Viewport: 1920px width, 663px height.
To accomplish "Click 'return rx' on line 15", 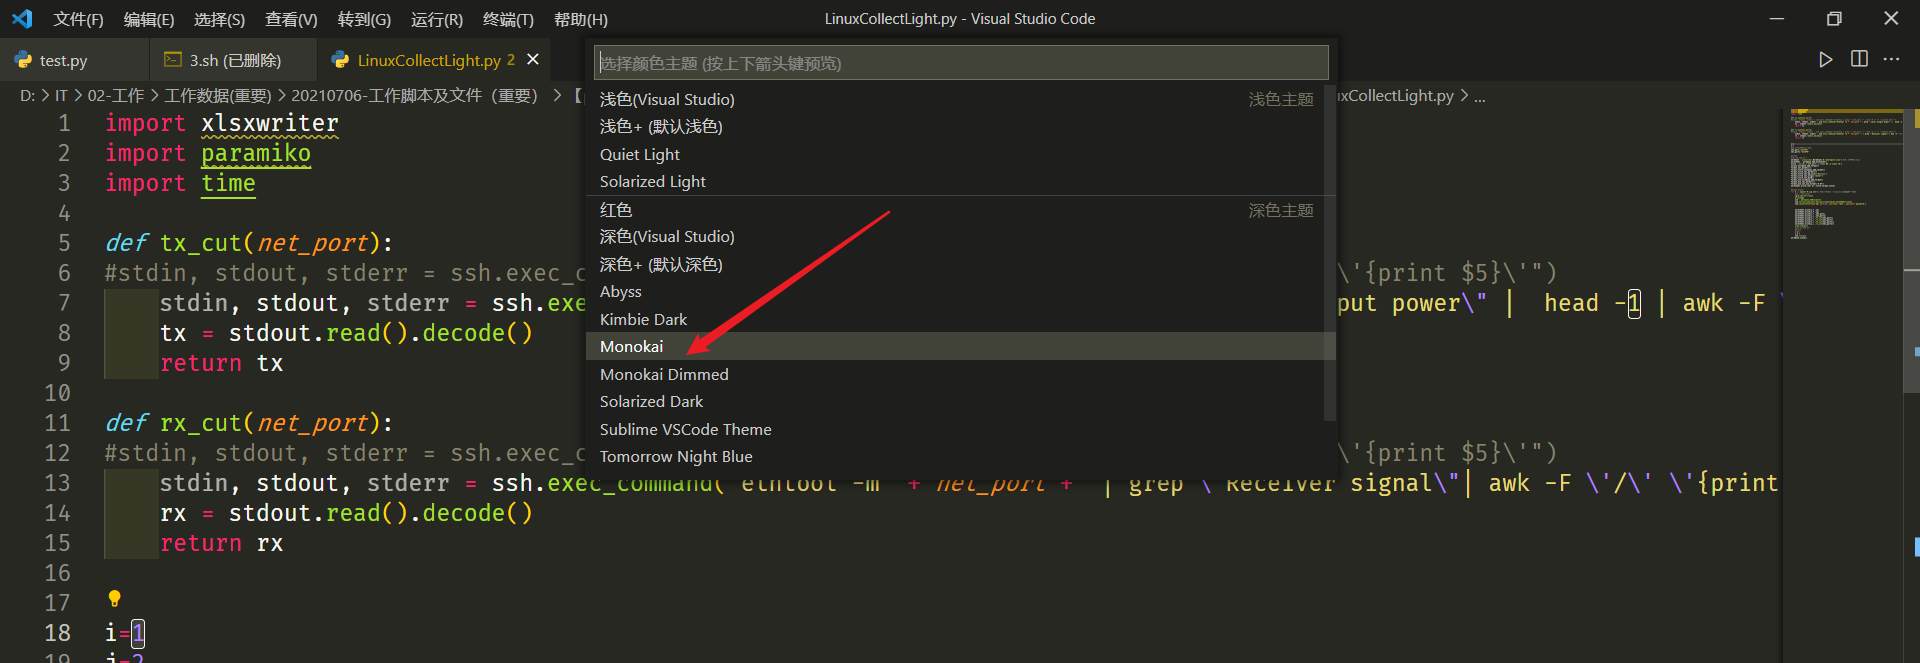I will (x=222, y=543).
